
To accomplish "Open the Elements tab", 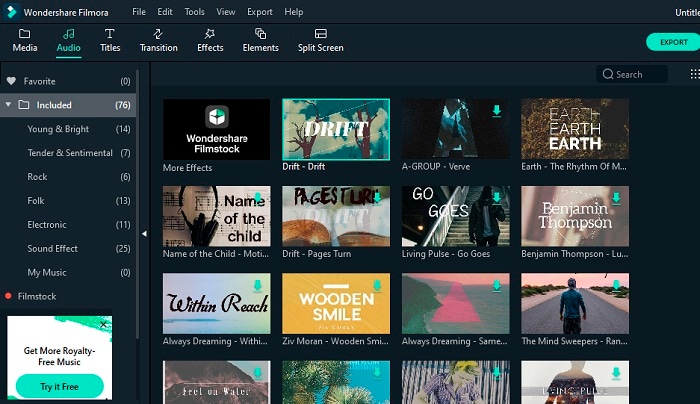I will 260,41.
